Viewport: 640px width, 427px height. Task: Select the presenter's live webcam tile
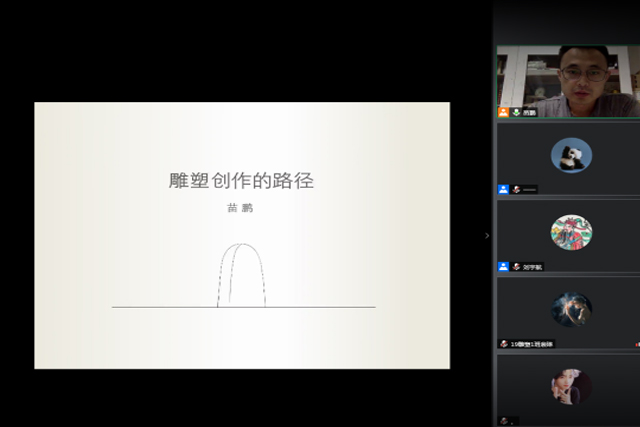[x=568, y=78]
